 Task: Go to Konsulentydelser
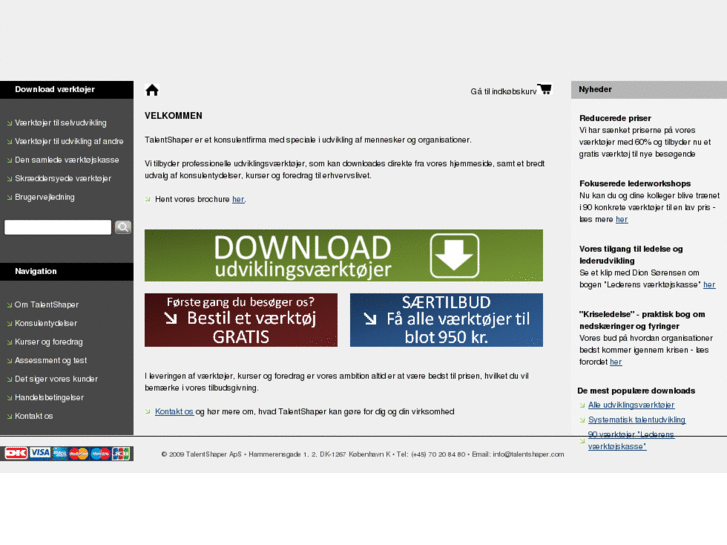[x=45, y=323]
